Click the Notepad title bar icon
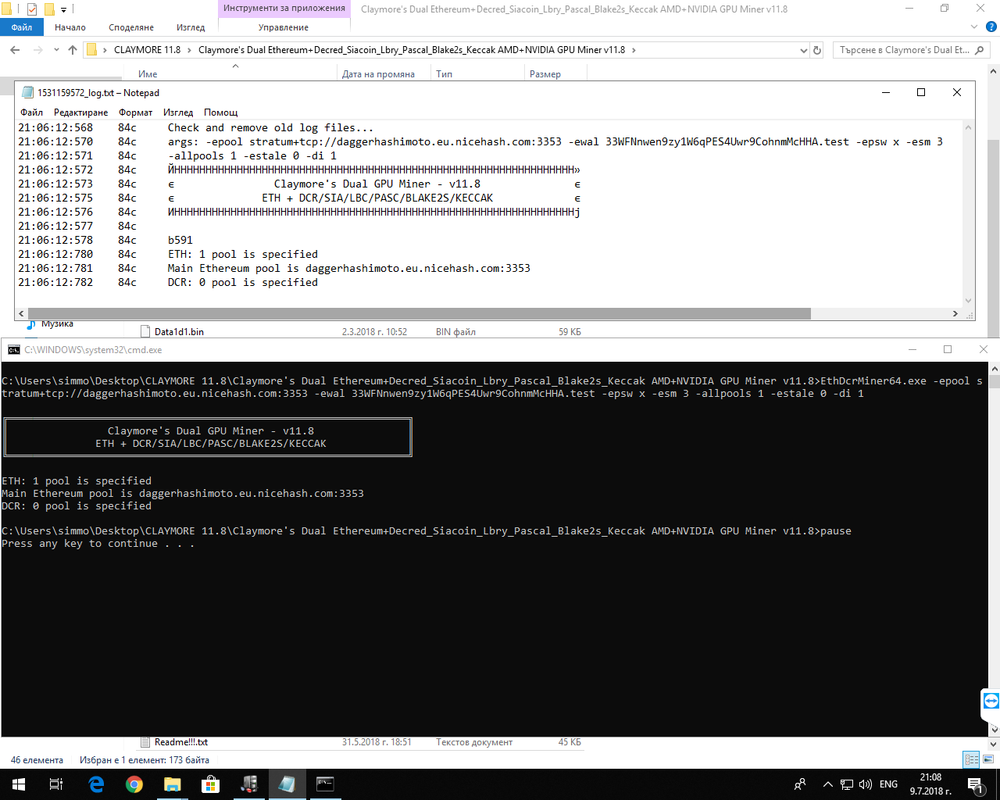1000x800 pixels. (27, 93)
